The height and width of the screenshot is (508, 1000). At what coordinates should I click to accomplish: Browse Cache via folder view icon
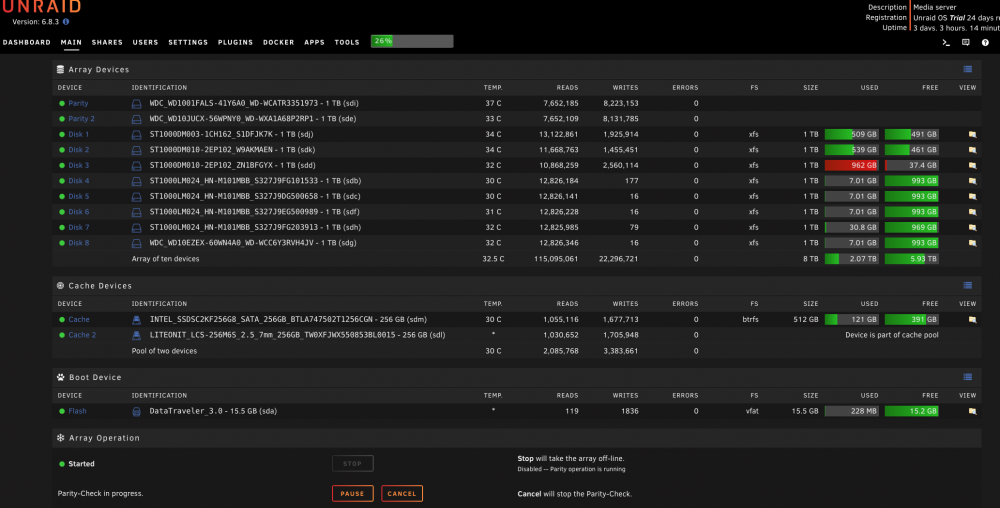point(972,319)
